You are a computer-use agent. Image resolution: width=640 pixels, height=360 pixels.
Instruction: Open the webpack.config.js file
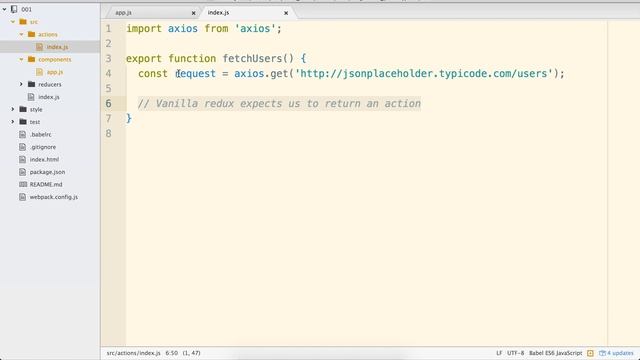(53, 197)
